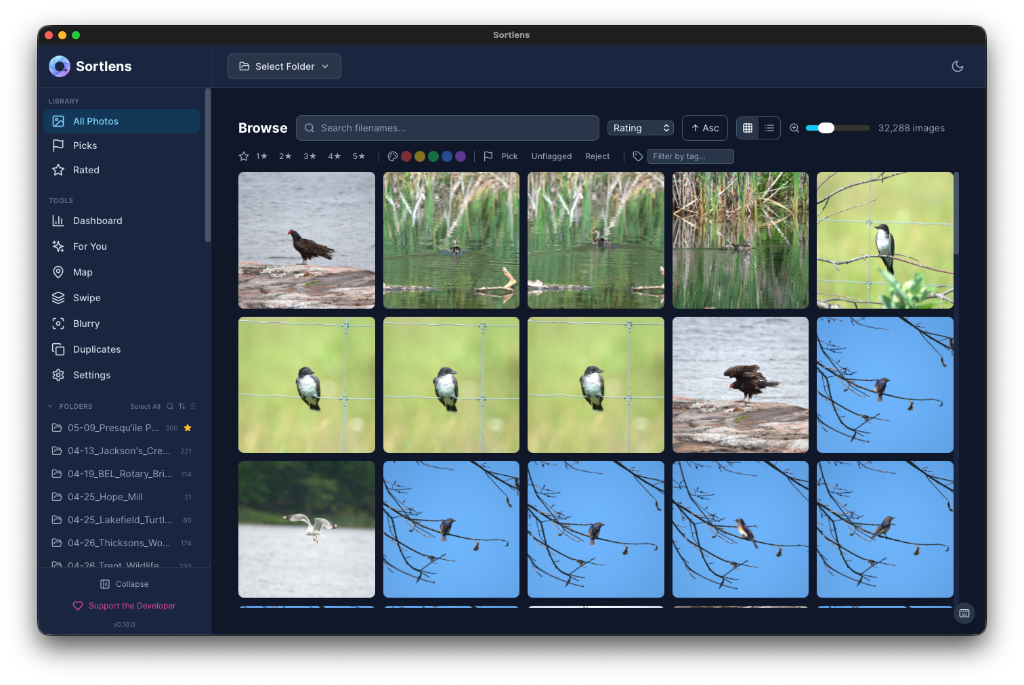
Task: Open Support the Developer link
Action: tap(124, 605)
